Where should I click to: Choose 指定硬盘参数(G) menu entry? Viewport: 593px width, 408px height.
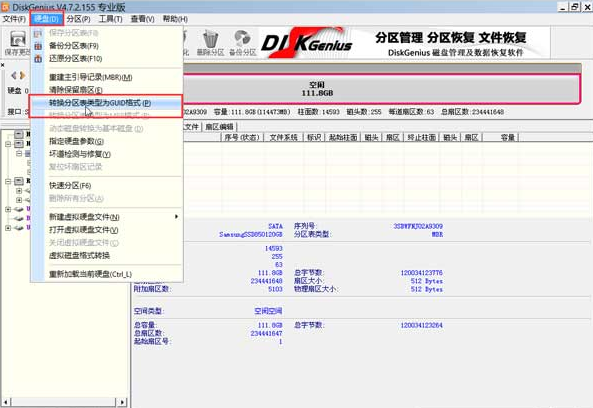[107, 141]
